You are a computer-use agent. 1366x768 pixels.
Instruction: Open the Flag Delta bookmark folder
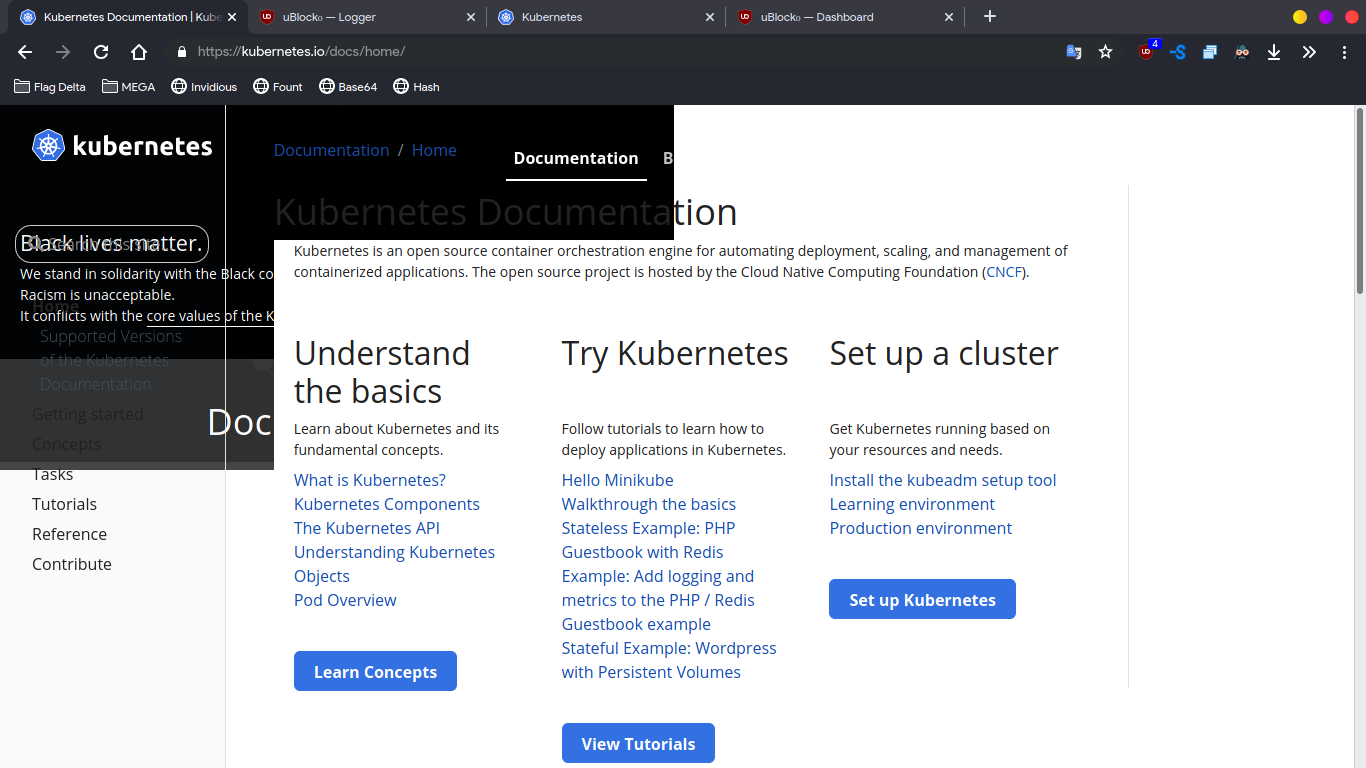click(50, 87)
